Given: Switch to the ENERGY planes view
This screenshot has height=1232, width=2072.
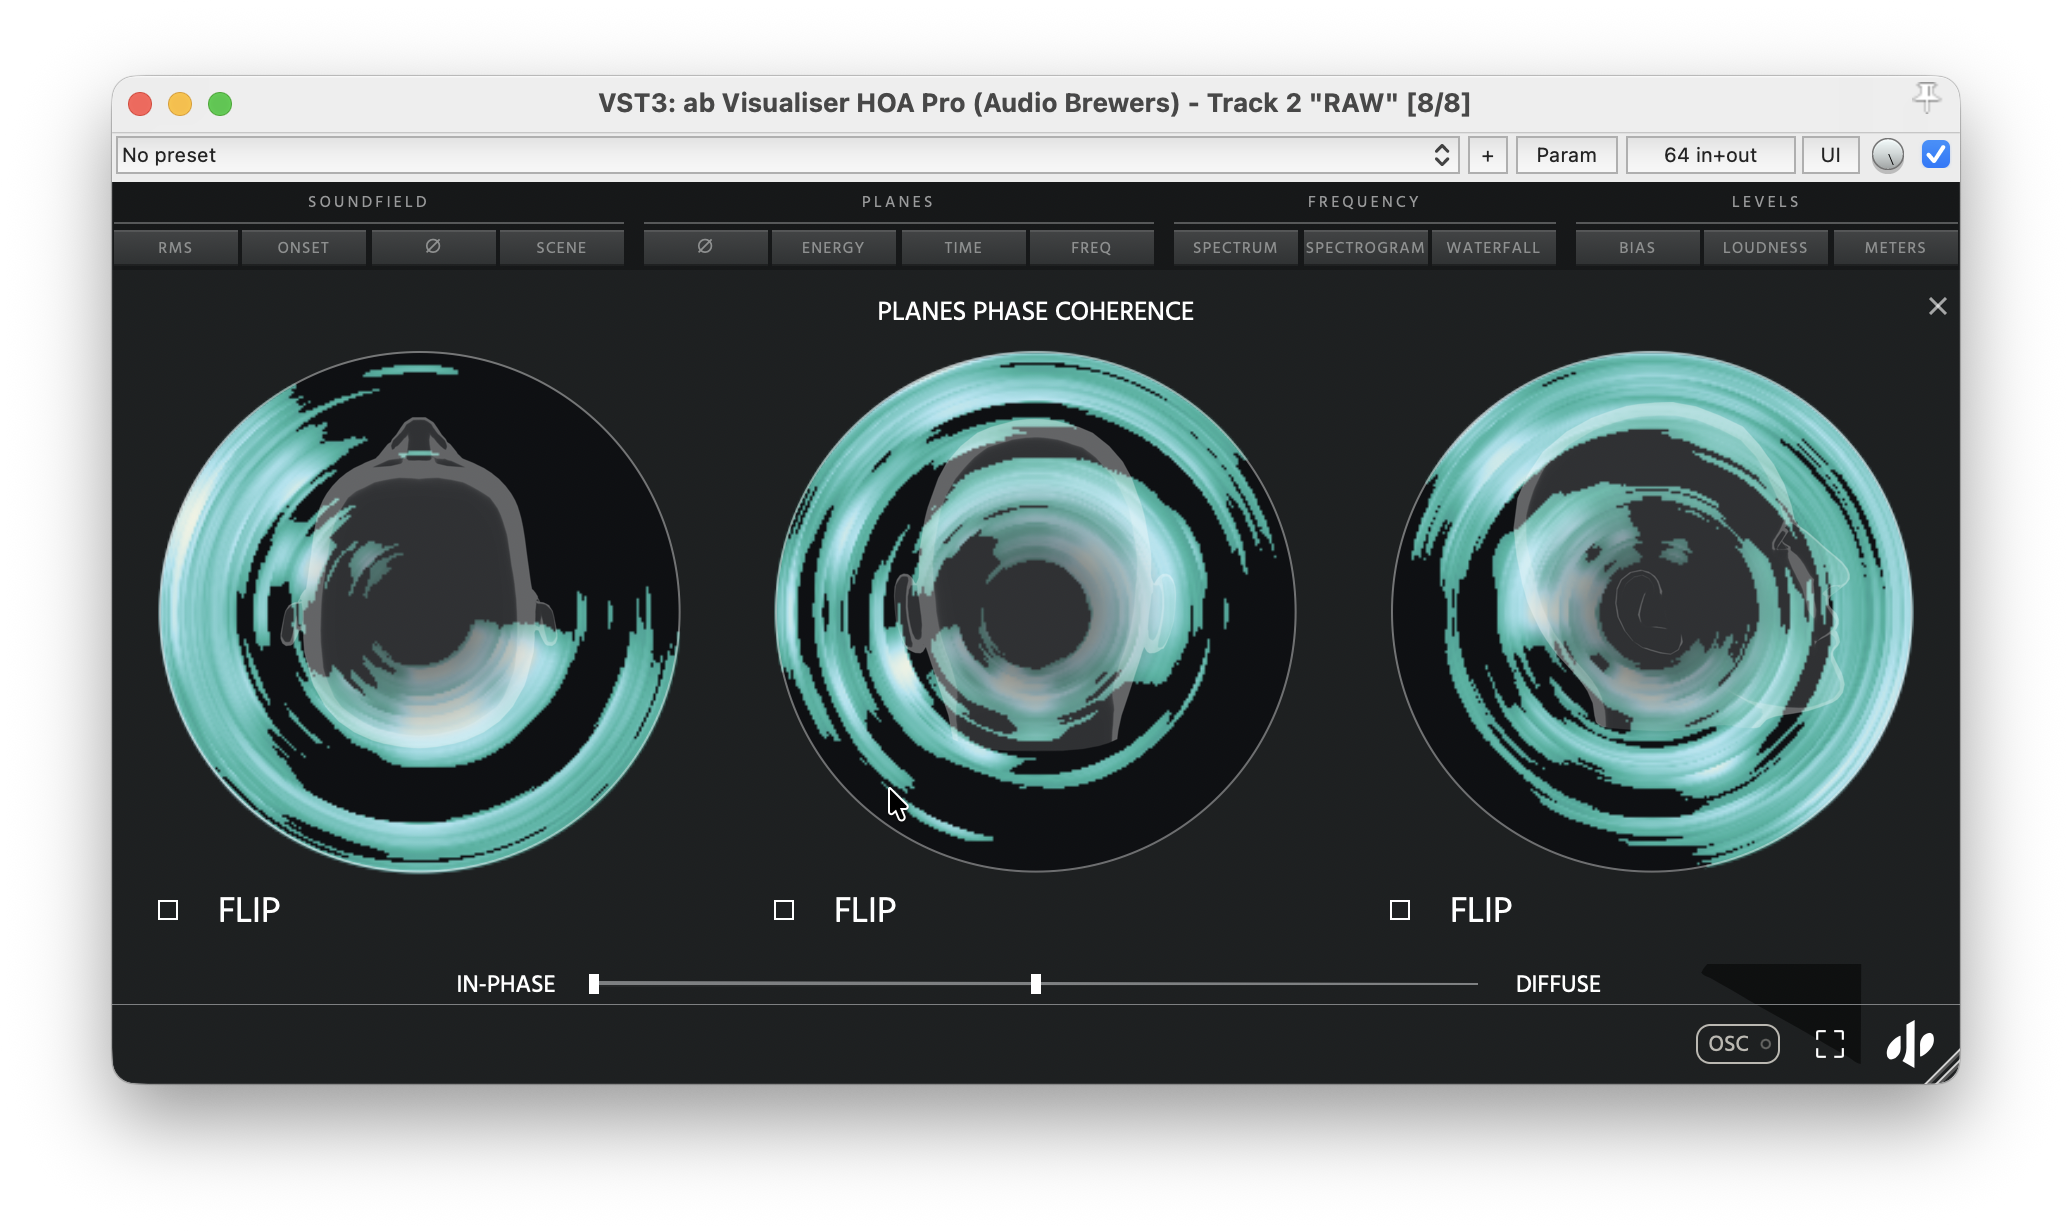Looking at the screenshot, I should [x=833, y=247].
